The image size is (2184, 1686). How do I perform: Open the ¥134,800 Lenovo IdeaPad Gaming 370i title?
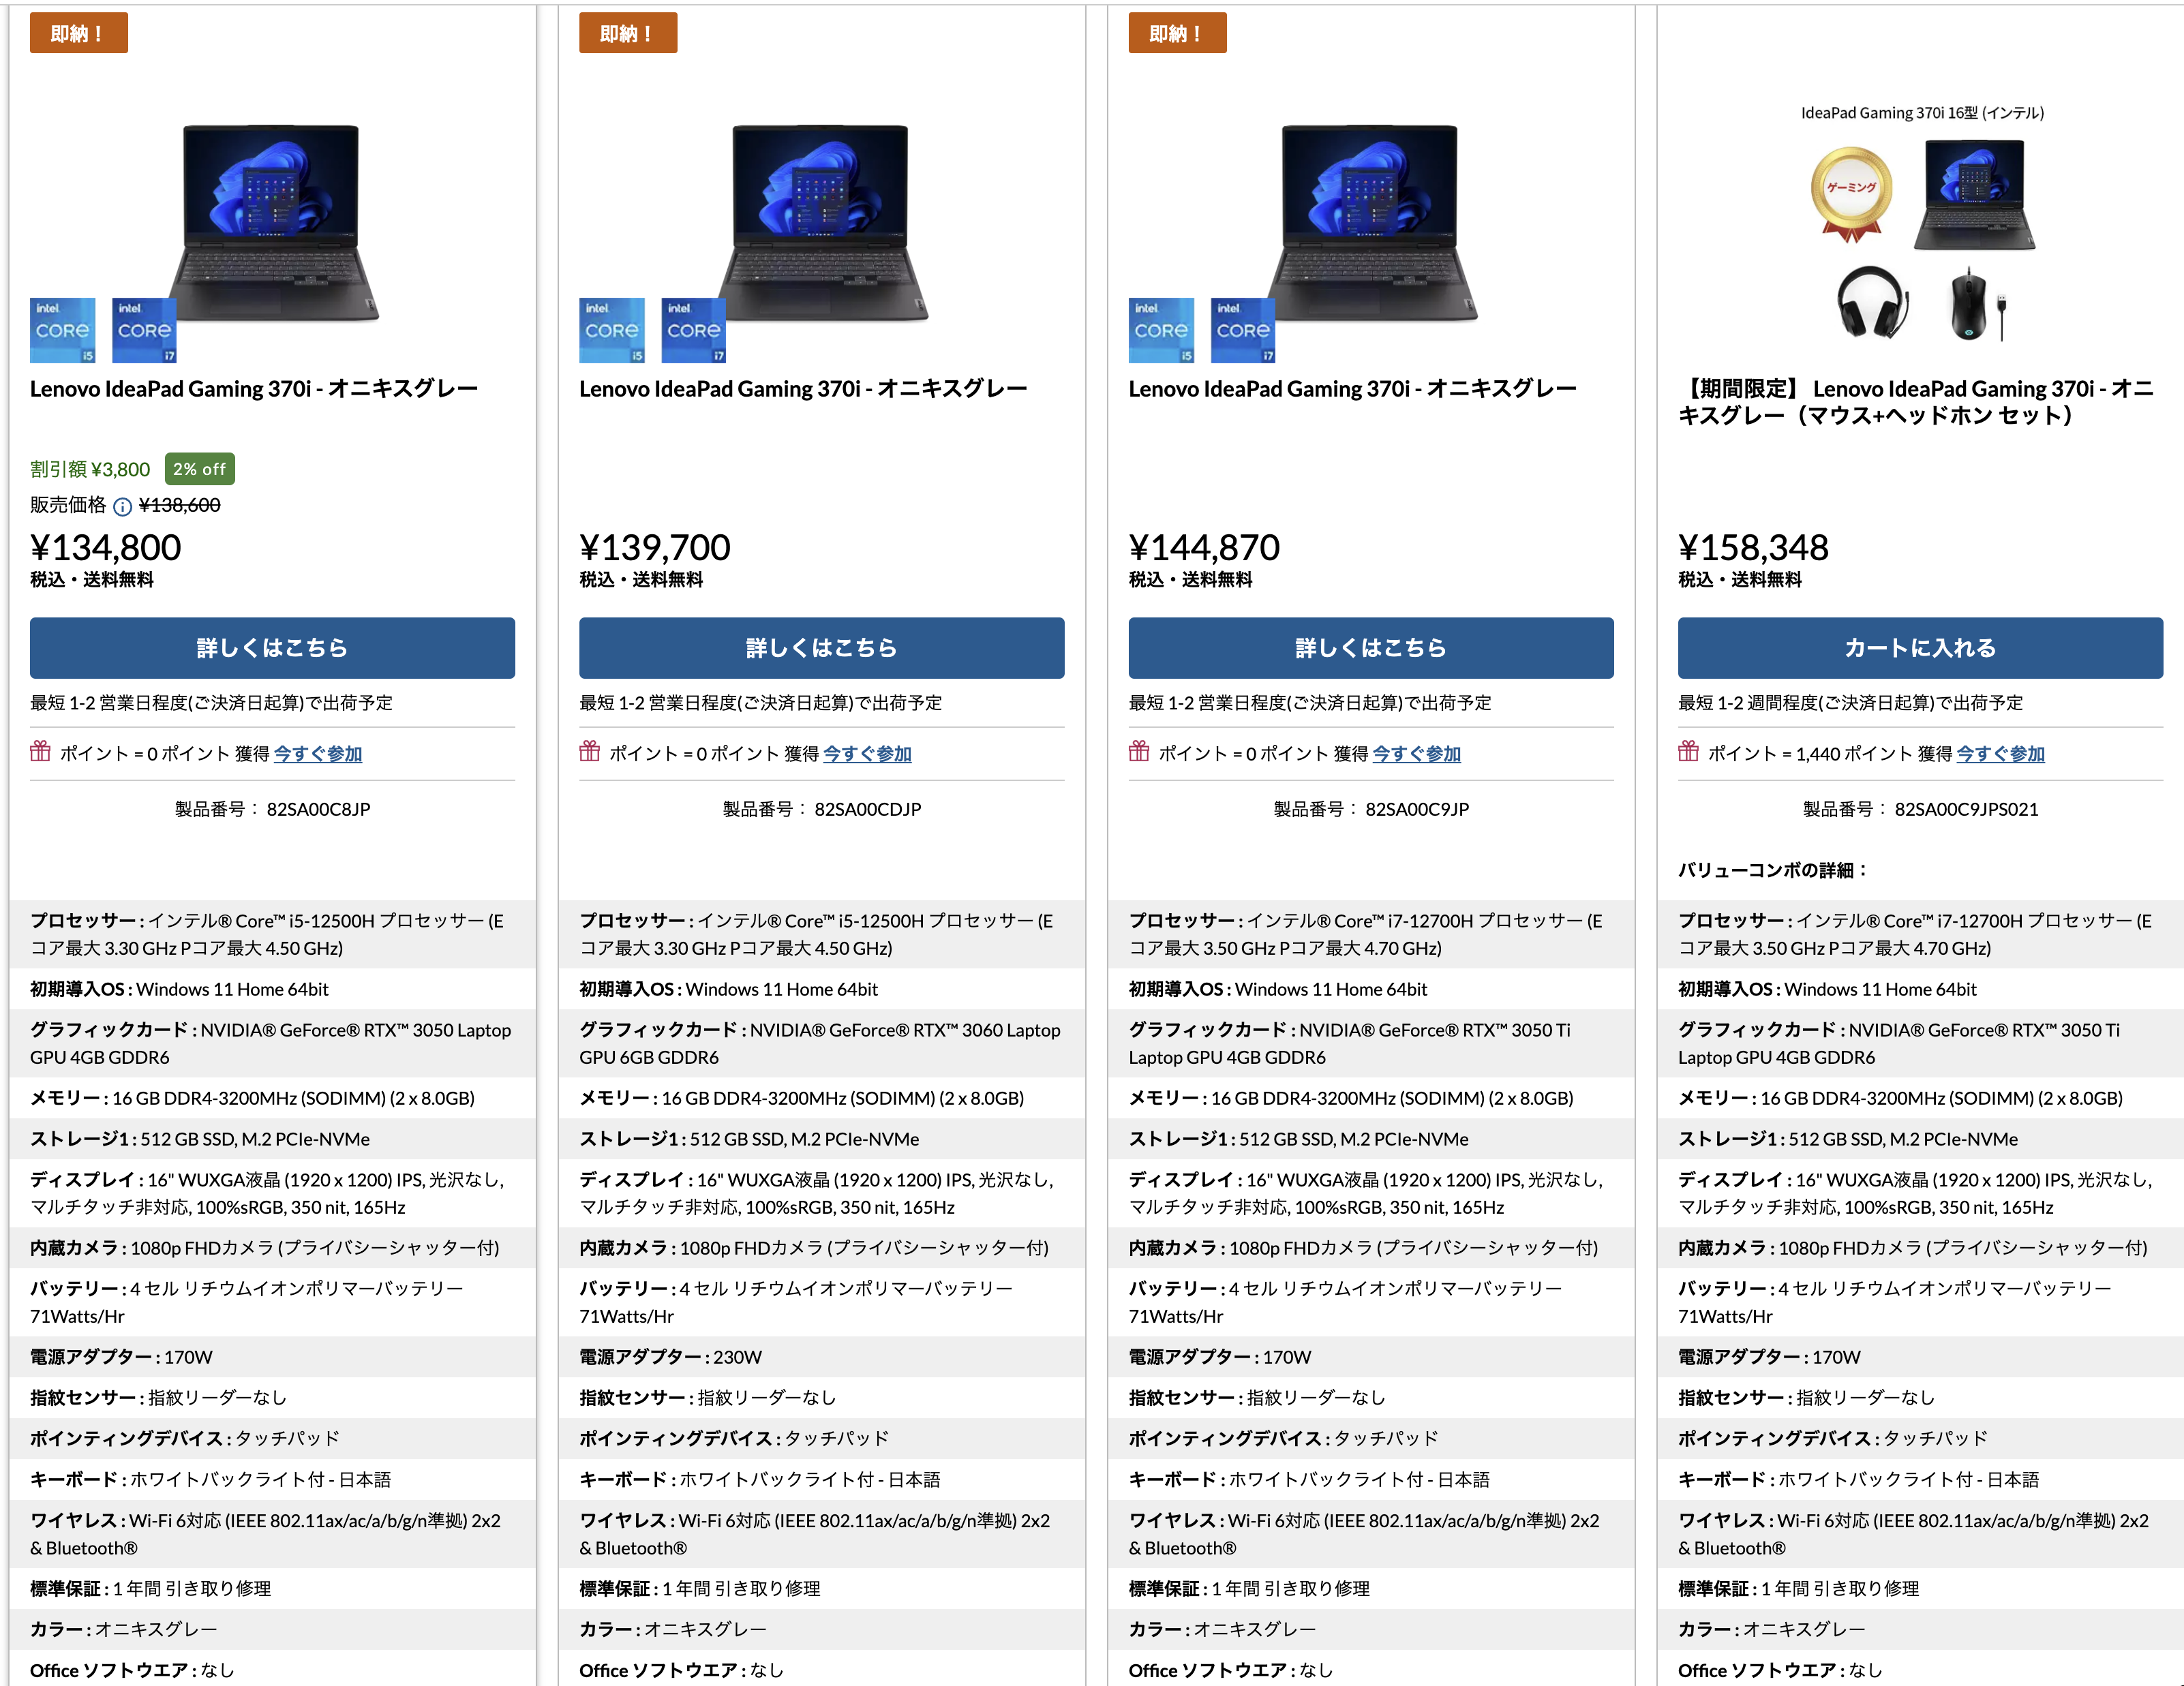[254, 389]
